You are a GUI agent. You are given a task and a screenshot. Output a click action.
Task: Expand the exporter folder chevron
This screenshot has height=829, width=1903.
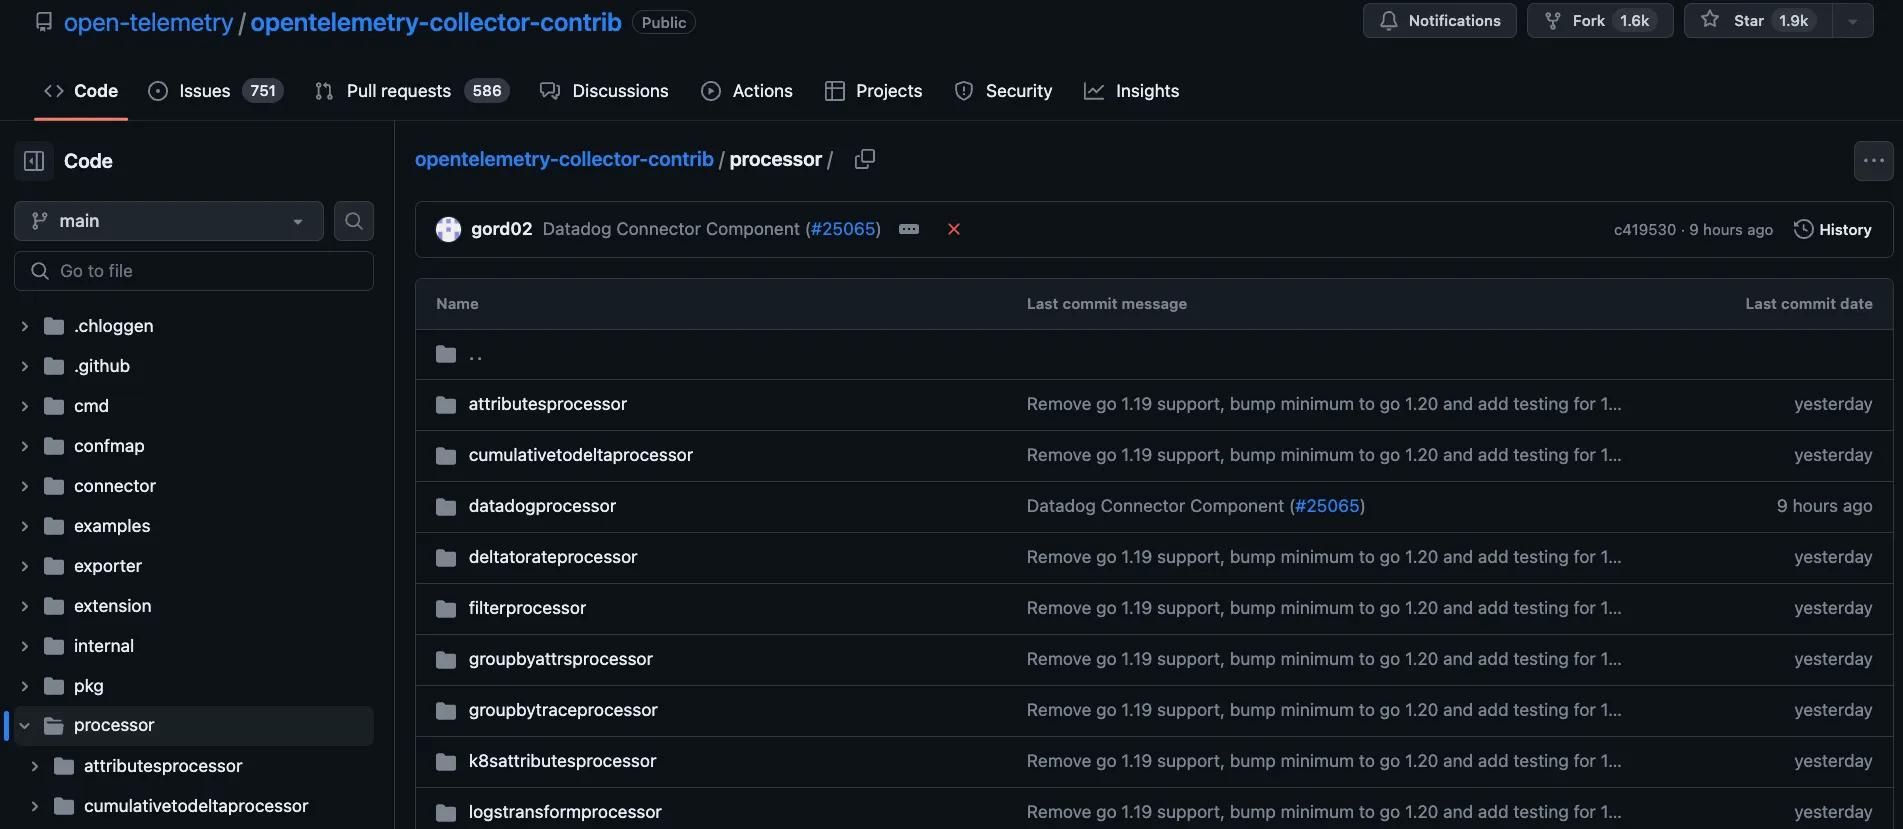(25, 566)
